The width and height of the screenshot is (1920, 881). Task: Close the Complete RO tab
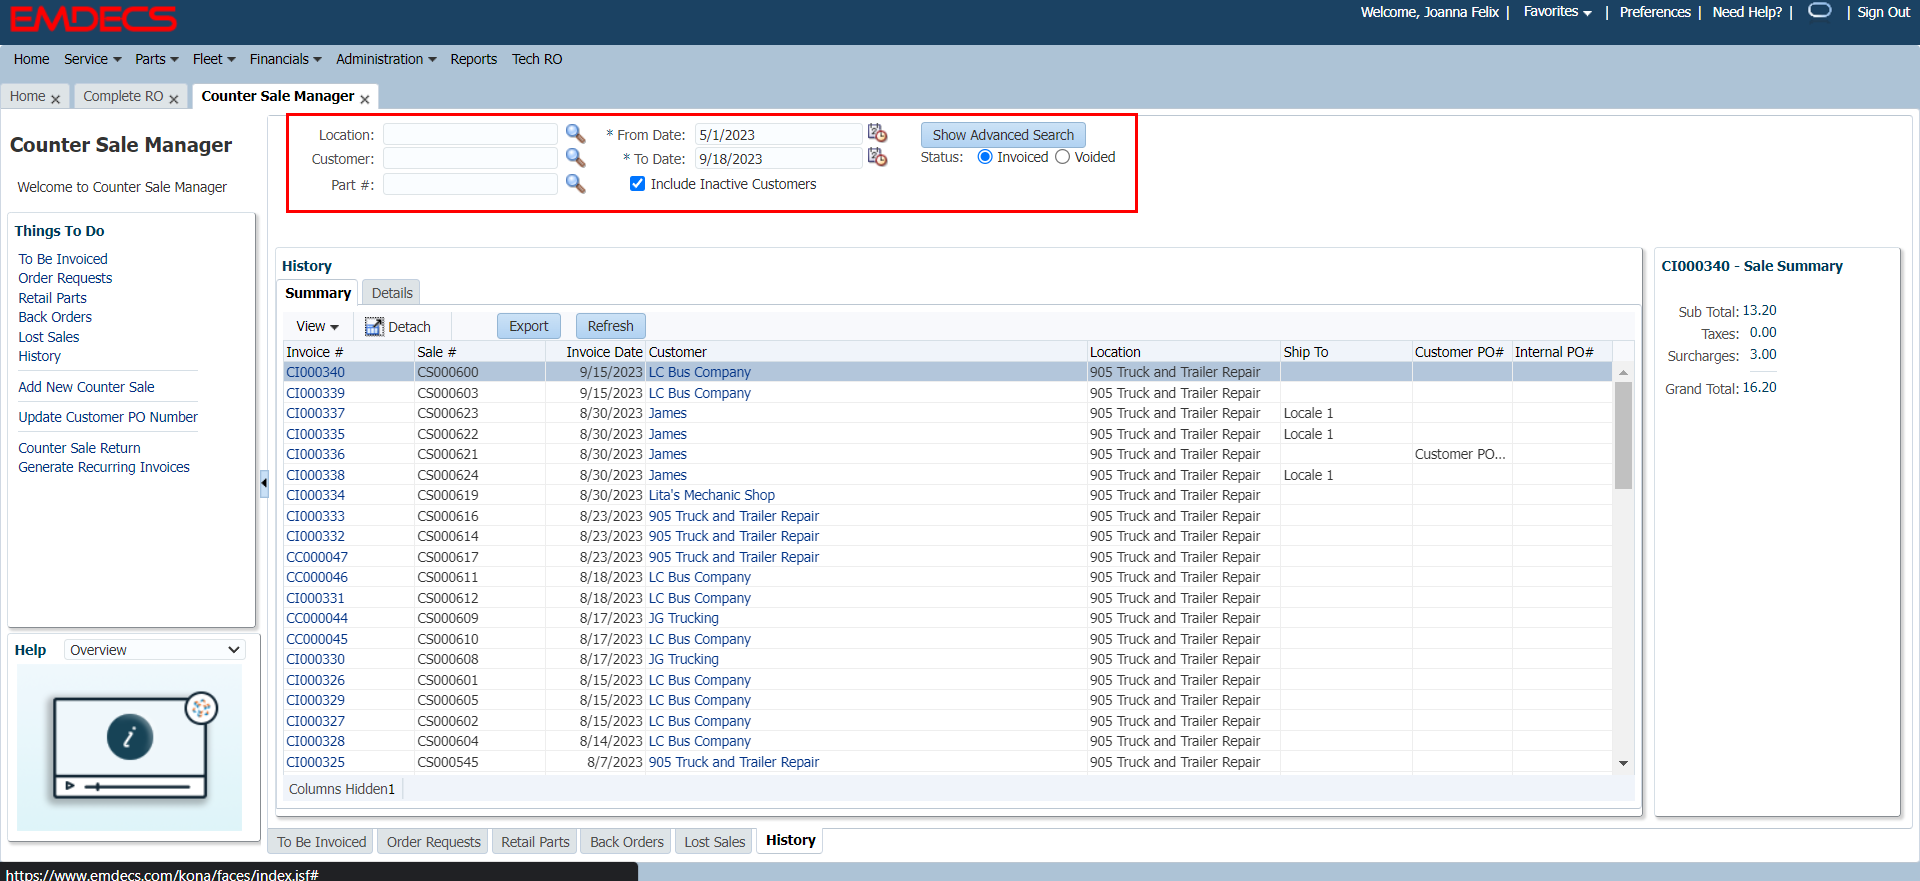(x=174, y=98)
